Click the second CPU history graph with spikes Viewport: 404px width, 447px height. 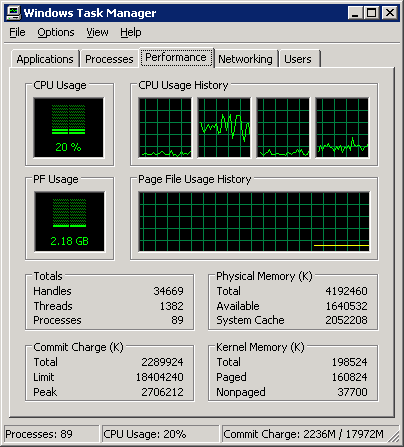(224, 127)
